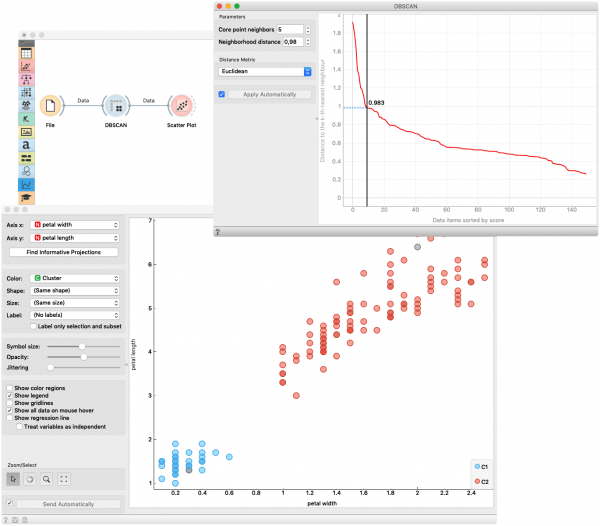Image resolution: width=600 pixels, height=526 pixels.
Task: Click the reset zoom to fit icon
Action: (x=63, y=478)
